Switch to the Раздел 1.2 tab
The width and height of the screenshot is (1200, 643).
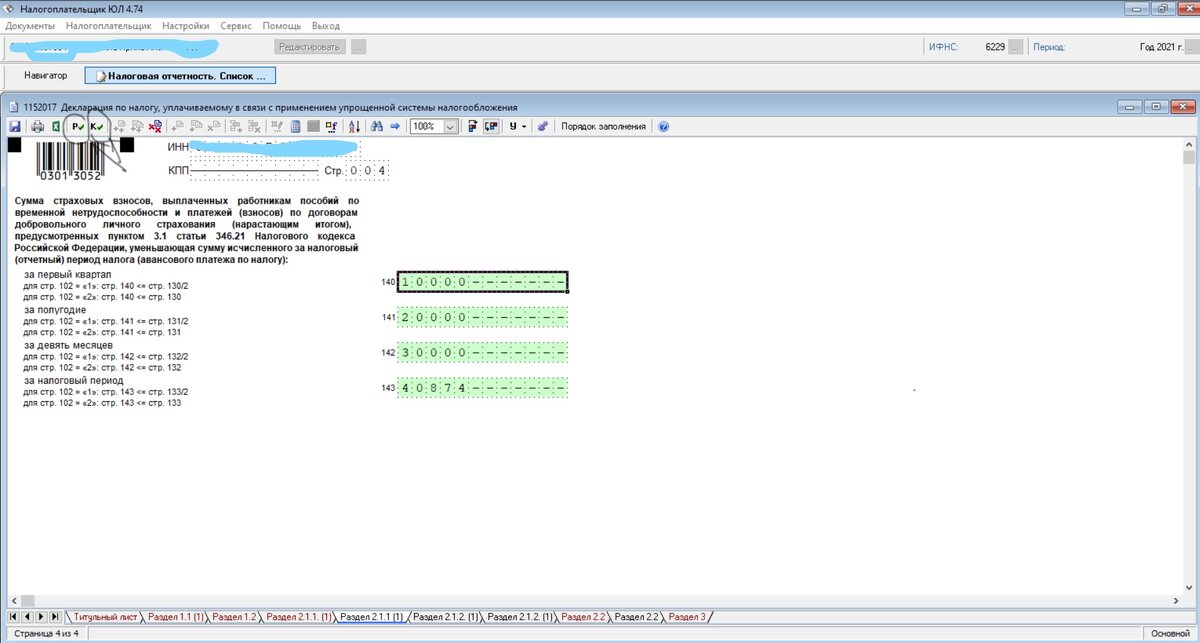tap(235, 617)
